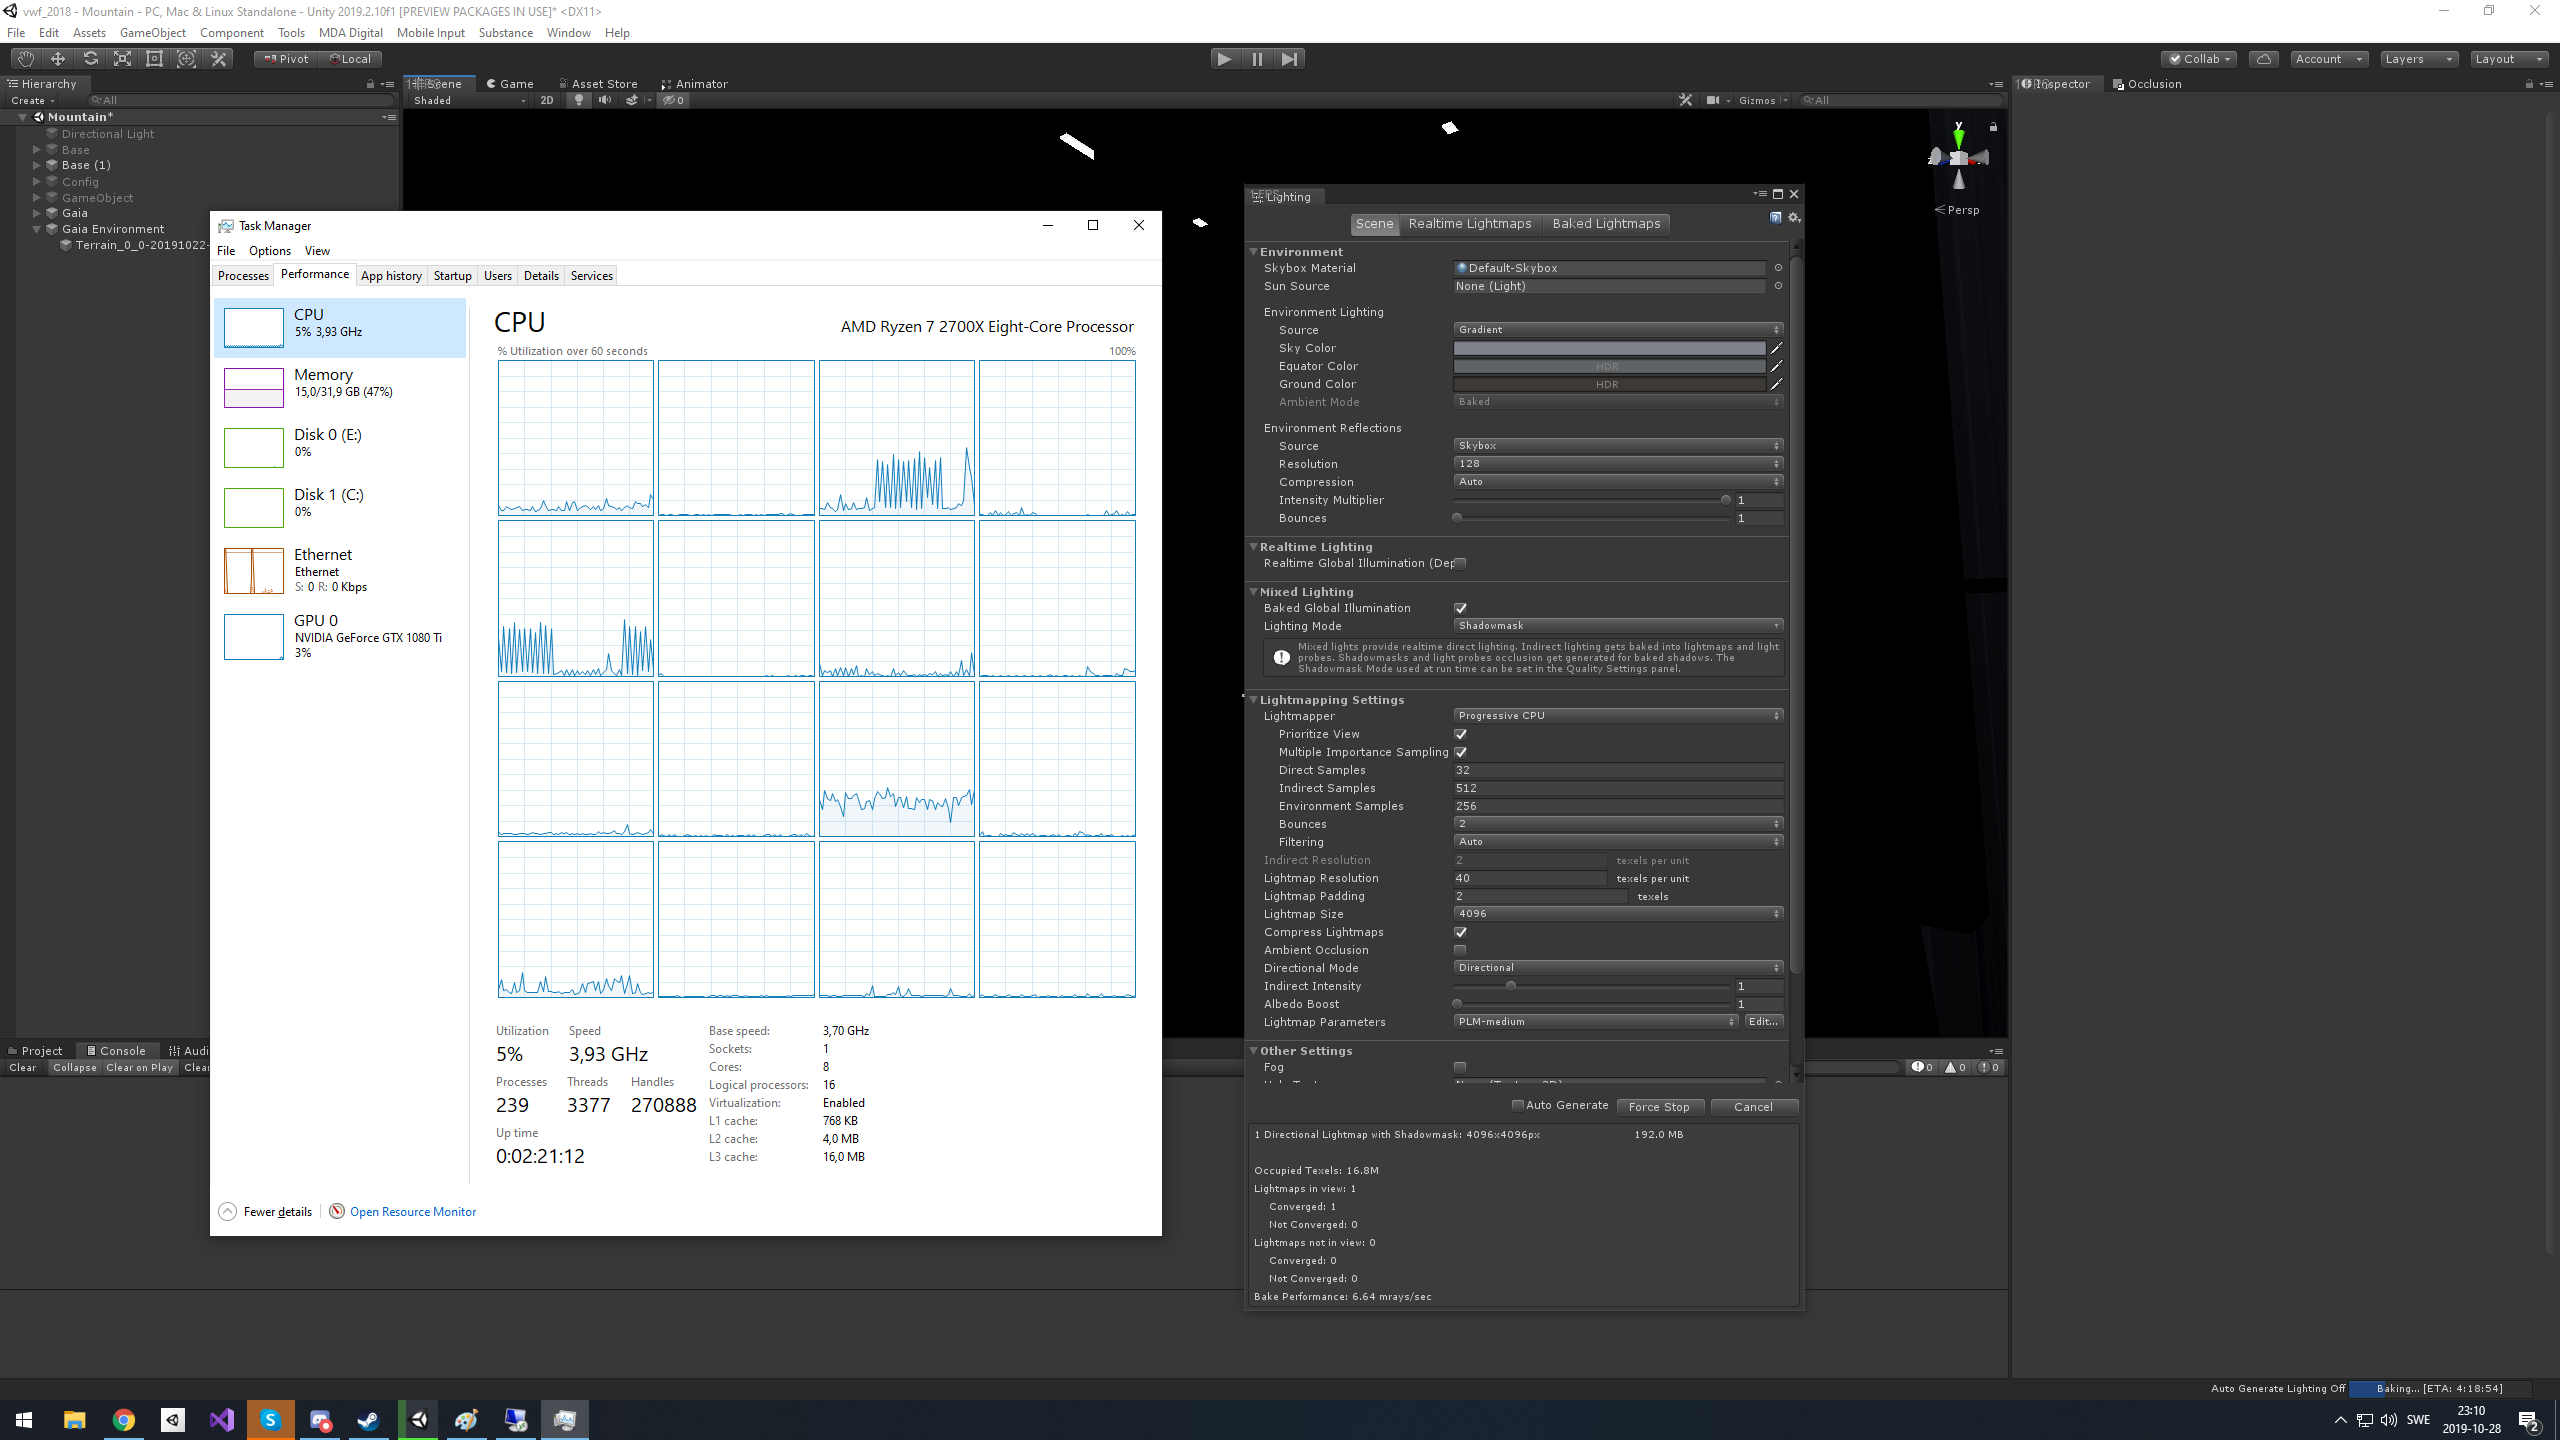Image resolution: width=2560 pixels, height=1440 pixels.
Task: Select the Rotate tool
Action: [90, 59]
